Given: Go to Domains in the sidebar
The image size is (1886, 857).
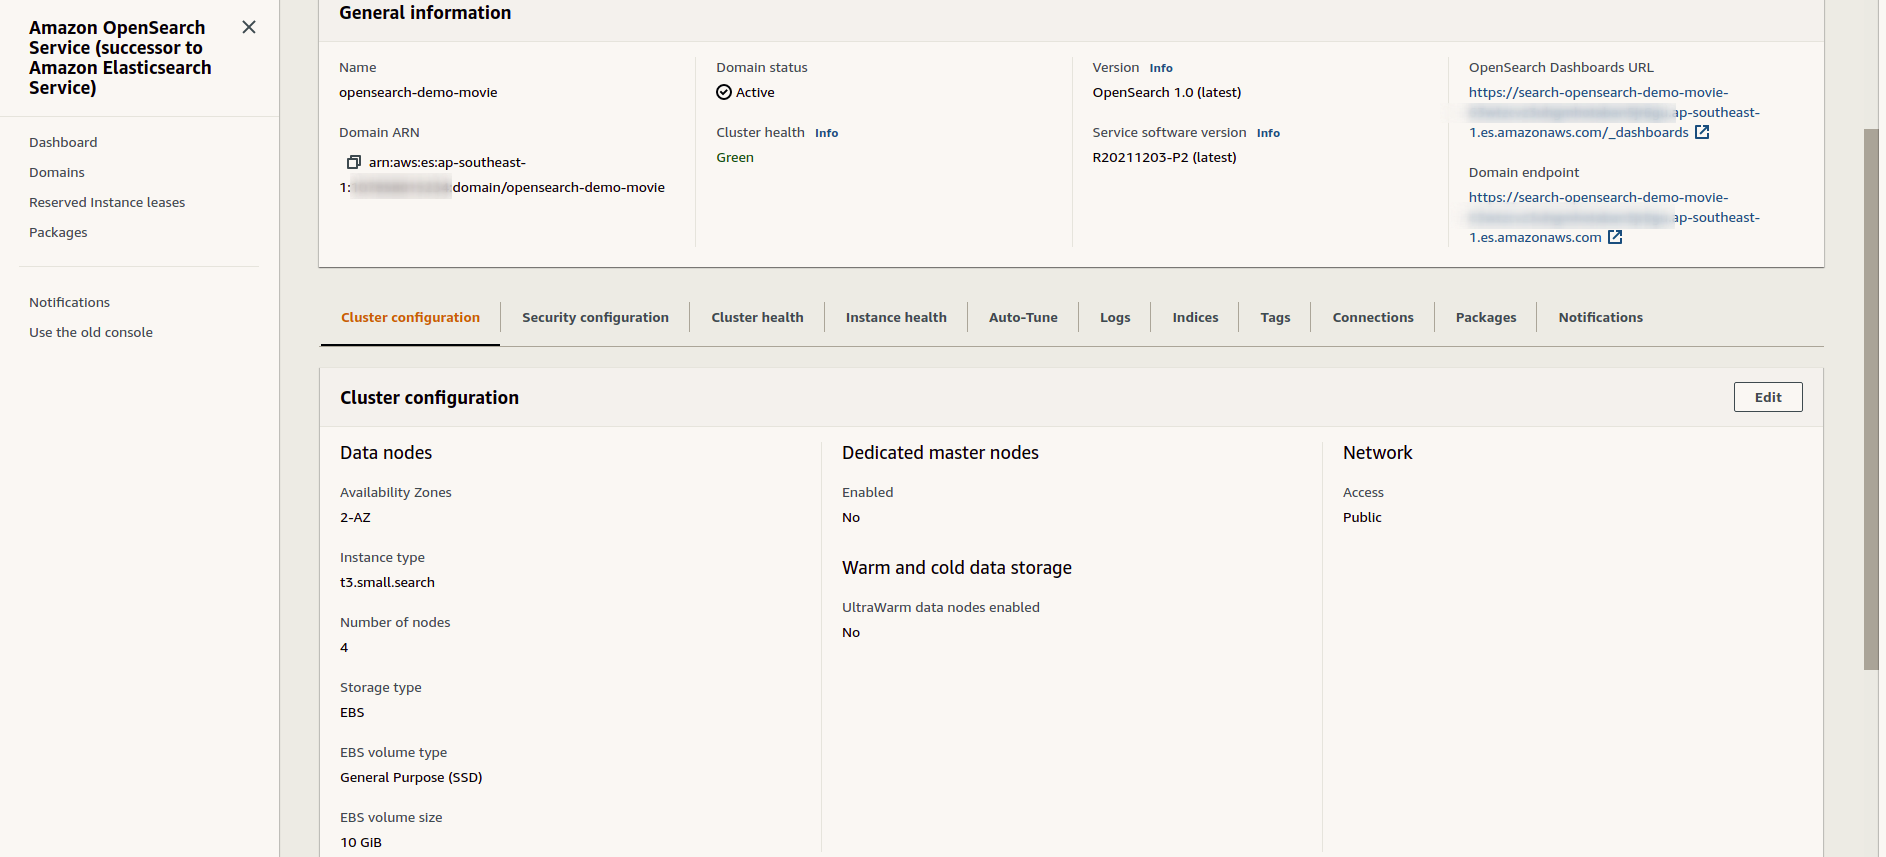Looking at the screenshot, I should [x=57, y=172].
